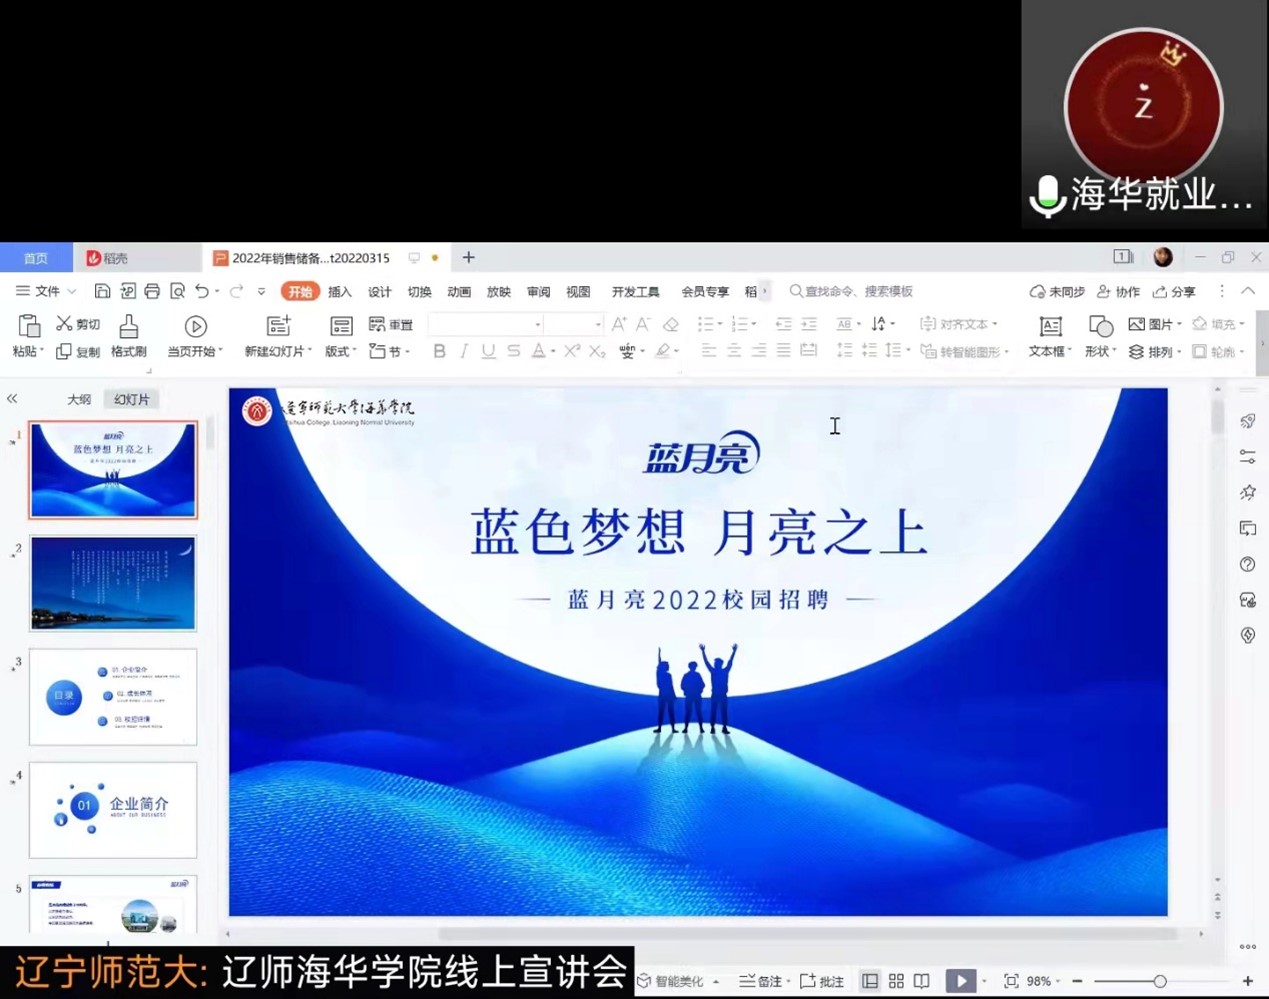Collapse the ribbon with the chevron arrow
1269x999 pixels.
(1248, 291)
